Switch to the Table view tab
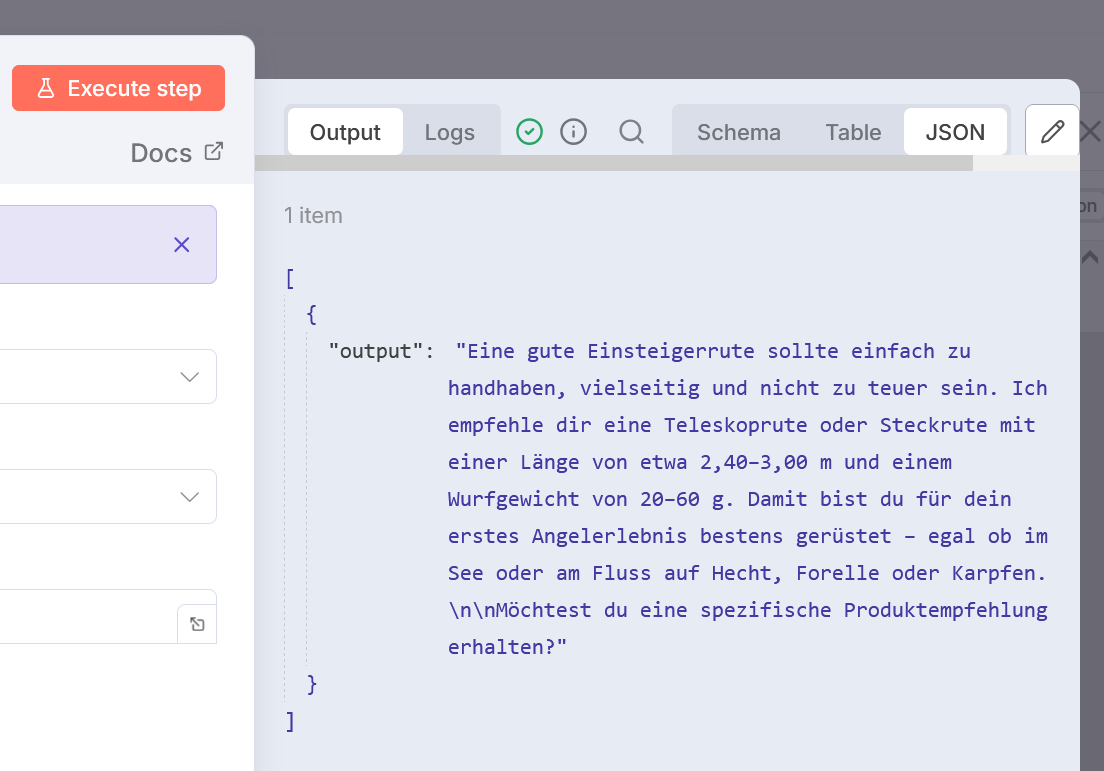Image resolution: width=1104 pixels, height=771 pixels. [853, 131]
